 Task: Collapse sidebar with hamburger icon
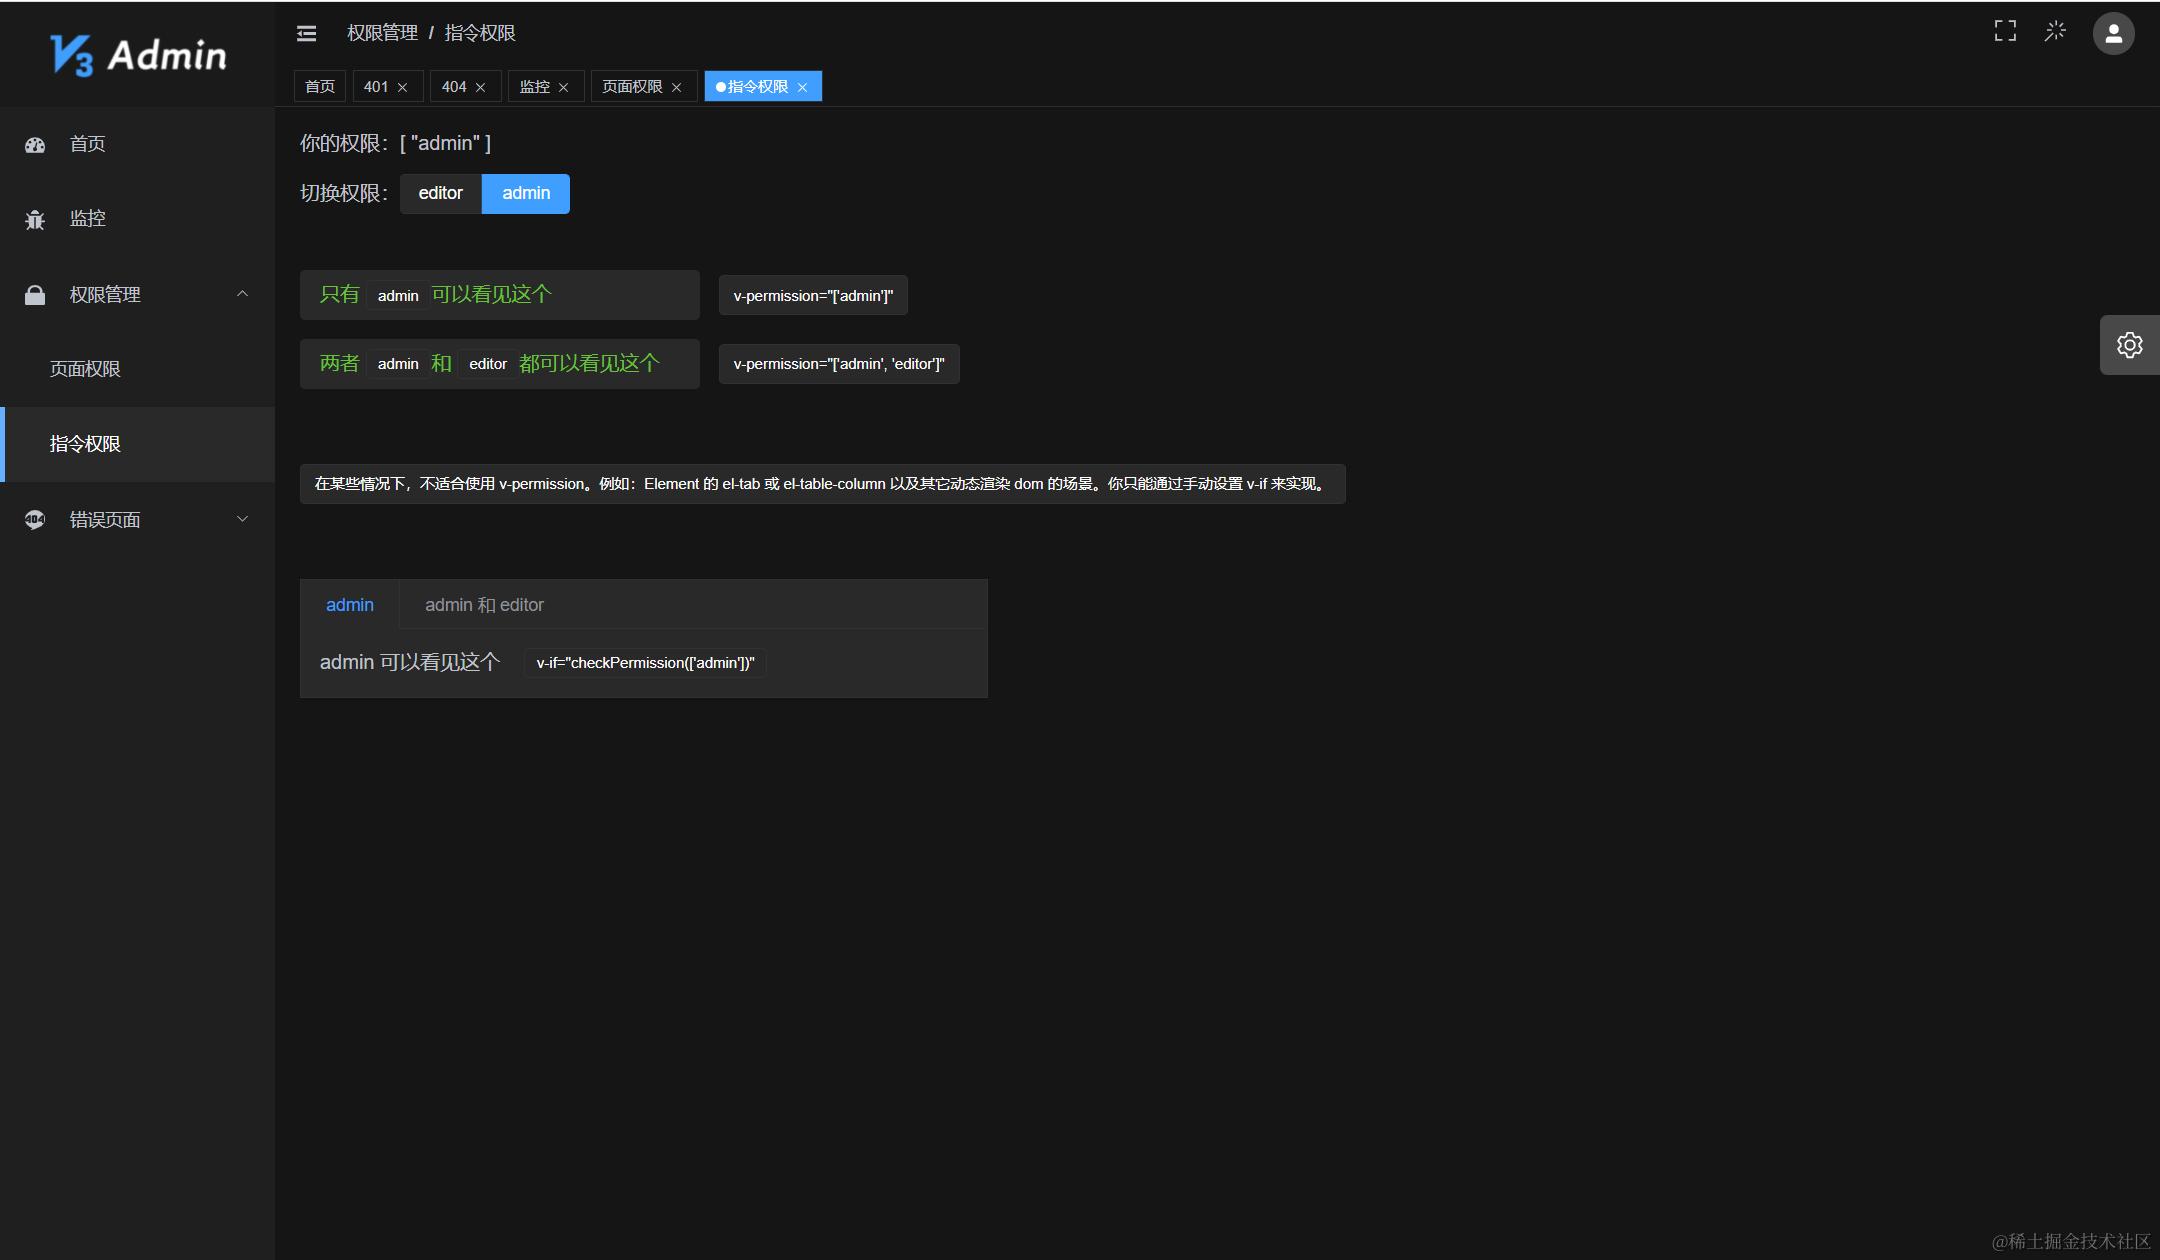point(307,34)
